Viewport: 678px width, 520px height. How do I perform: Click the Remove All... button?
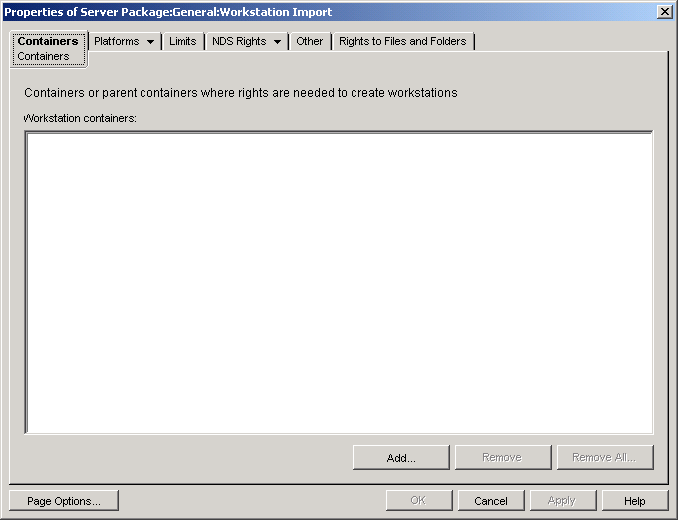point(605,457)
